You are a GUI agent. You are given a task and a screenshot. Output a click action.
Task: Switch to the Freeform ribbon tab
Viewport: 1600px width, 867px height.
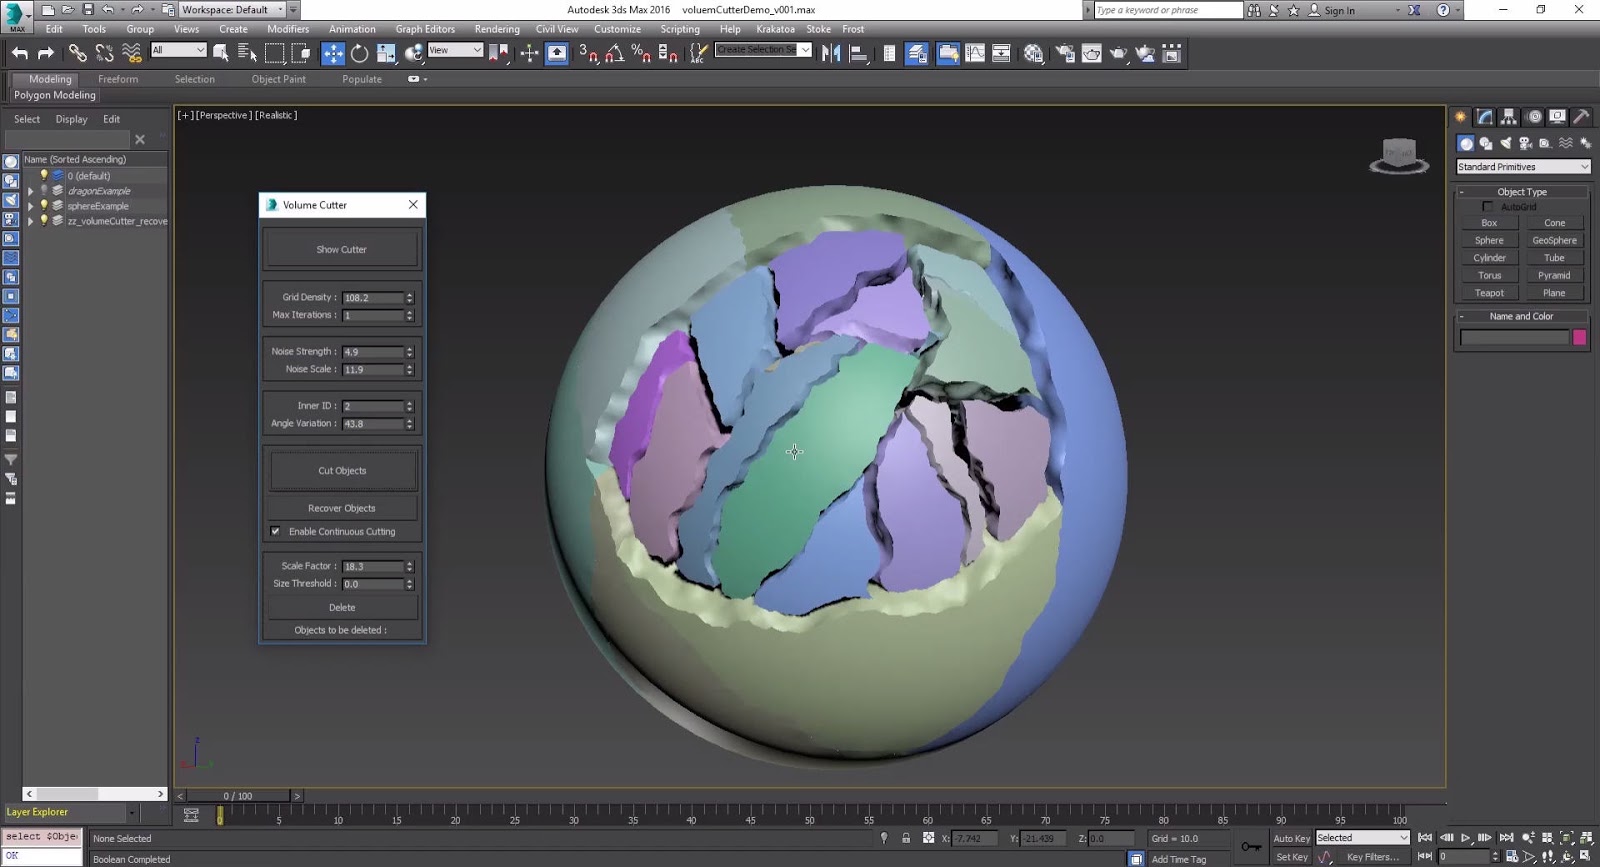tap(118, 79)
